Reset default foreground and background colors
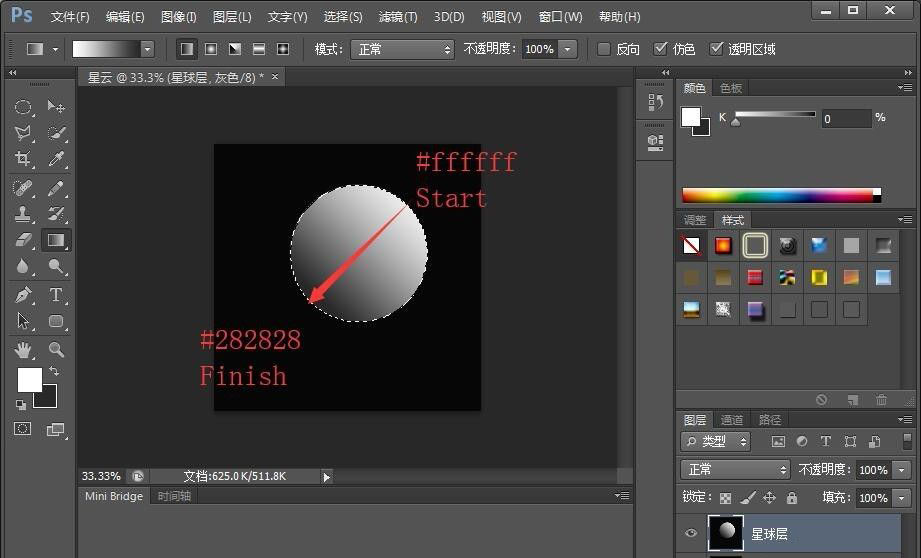This screenshot has width=921, height=558. 21,404
